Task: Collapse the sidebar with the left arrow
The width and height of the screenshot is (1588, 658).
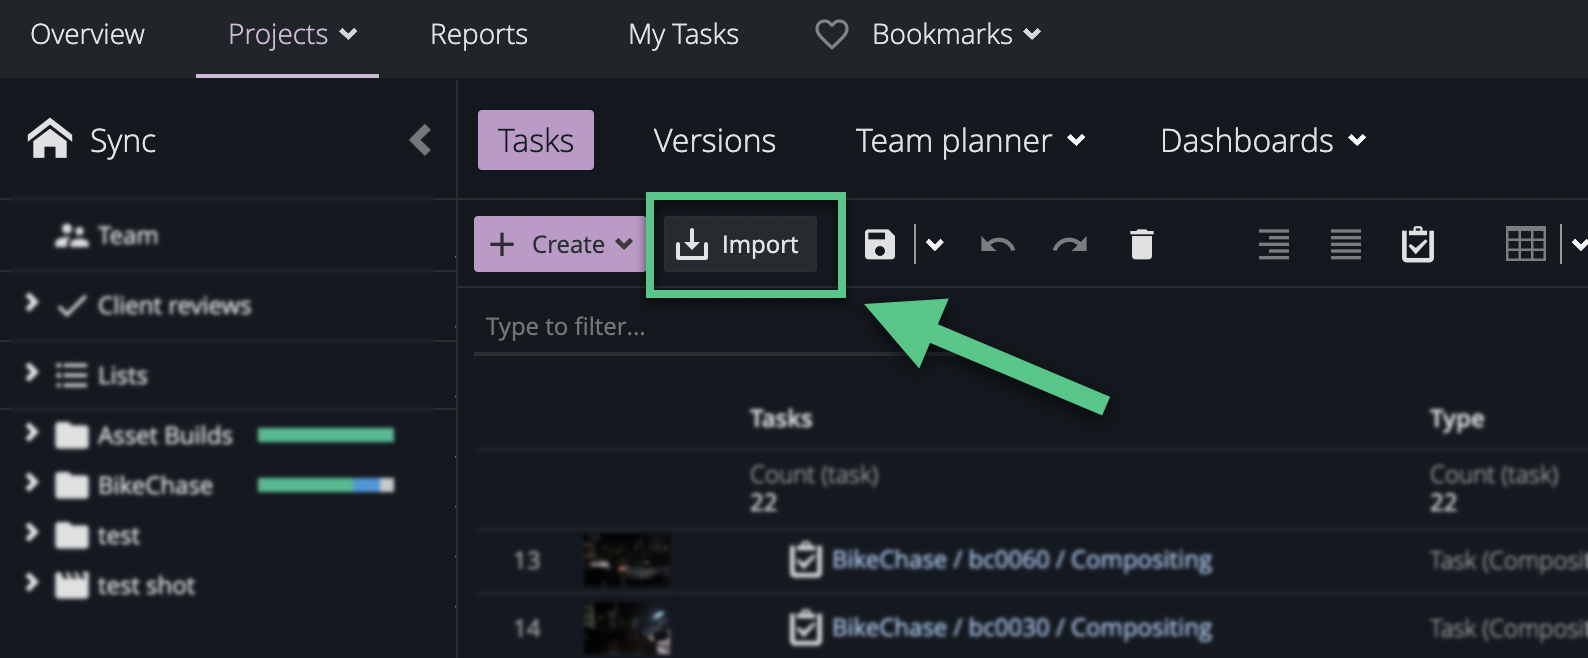Action: tap(421, 140)
